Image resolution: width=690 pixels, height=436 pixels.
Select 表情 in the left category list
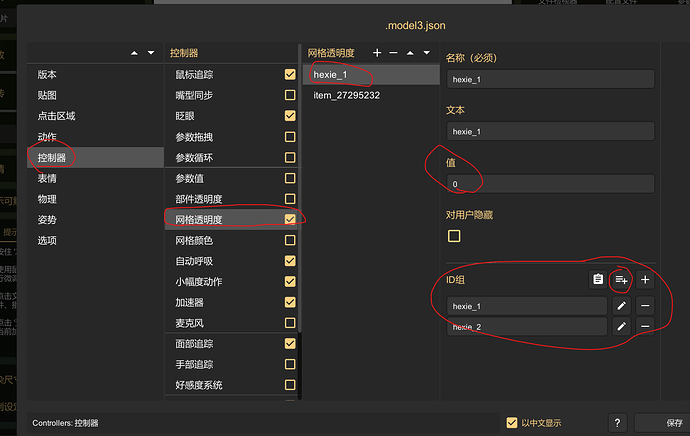pos(47,178)
